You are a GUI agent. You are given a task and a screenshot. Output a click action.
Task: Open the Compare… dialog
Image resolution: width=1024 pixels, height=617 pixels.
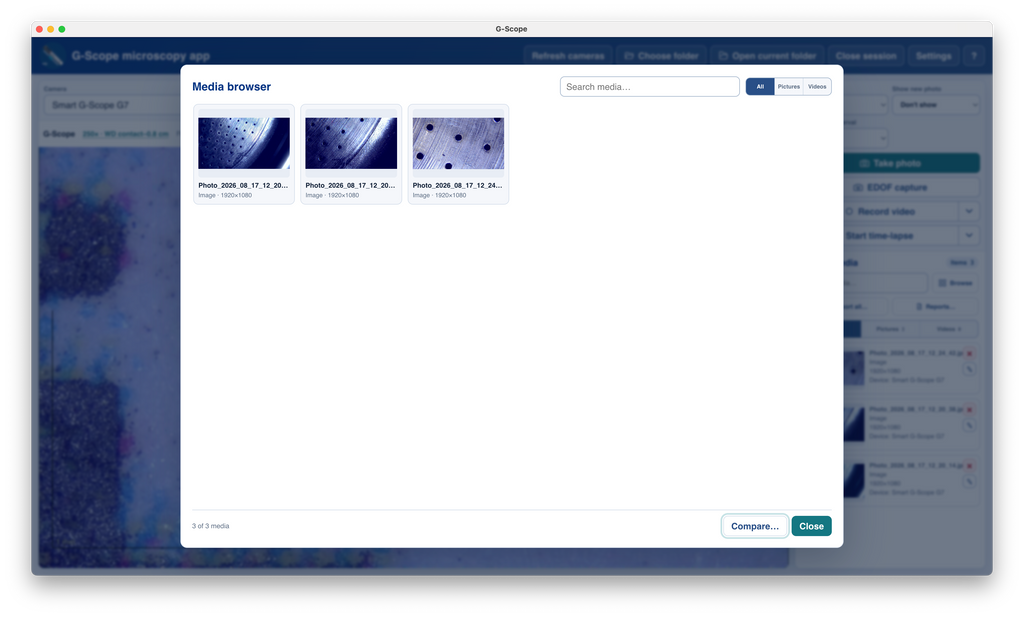754,526
